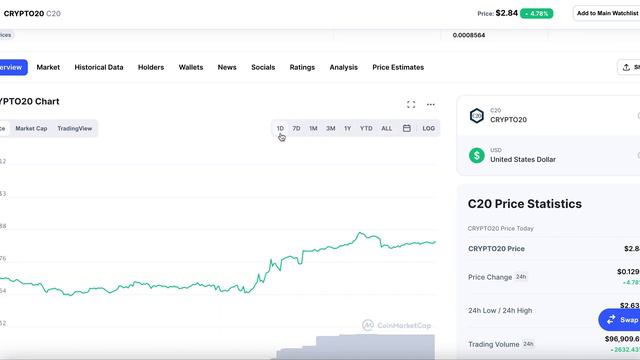This screenshot has height=360, width=640.
Task: Click the $2.84 price in header
Action: (x=507, y=13)
